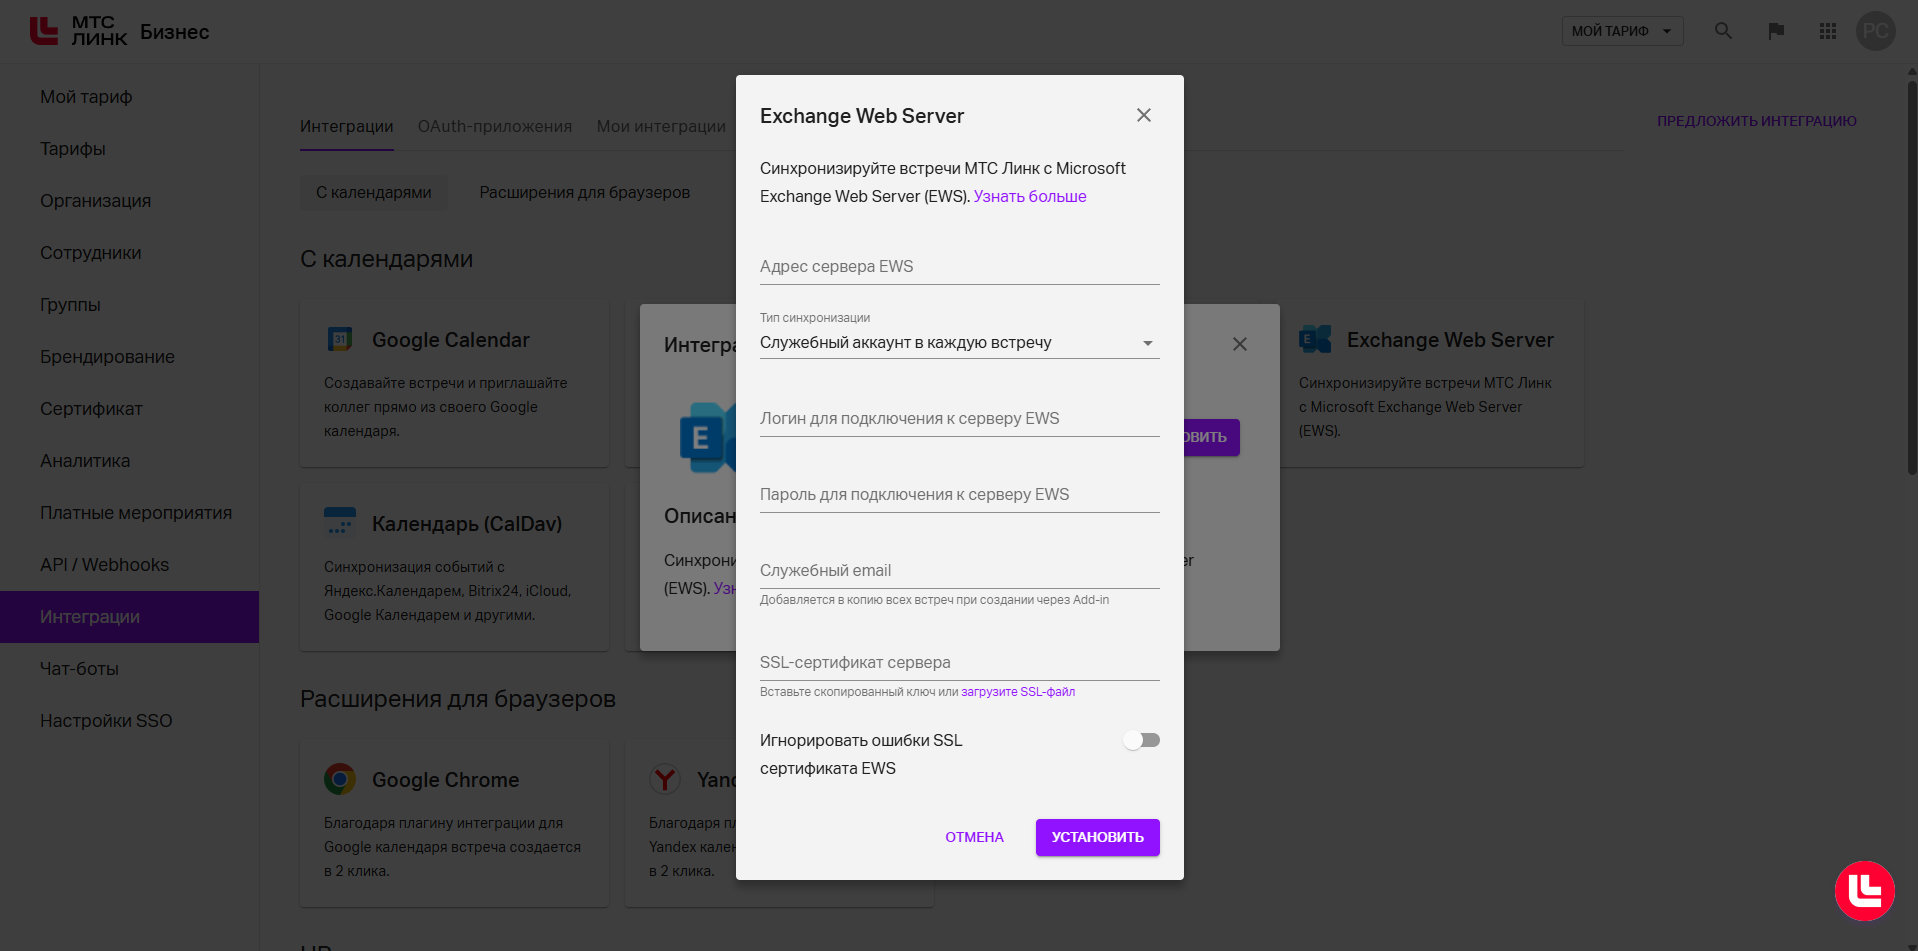Switch to the OAuth-приложения tab
This screenshot has width=1918, height=951.
click(x=495, y=126)
